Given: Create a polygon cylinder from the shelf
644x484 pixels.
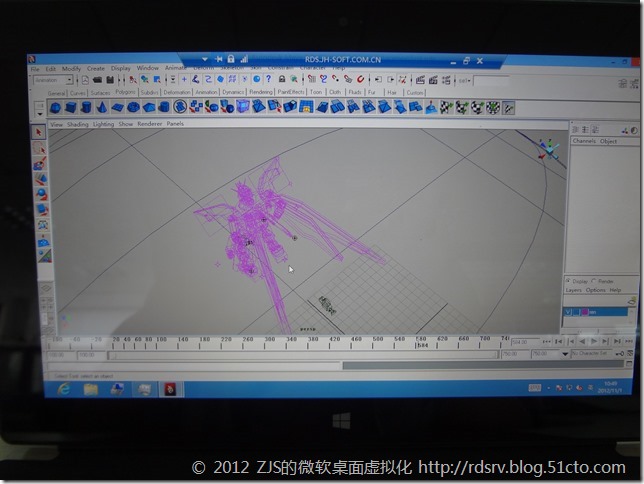Looking at the screenshot, I should click(x=86, y=108).
